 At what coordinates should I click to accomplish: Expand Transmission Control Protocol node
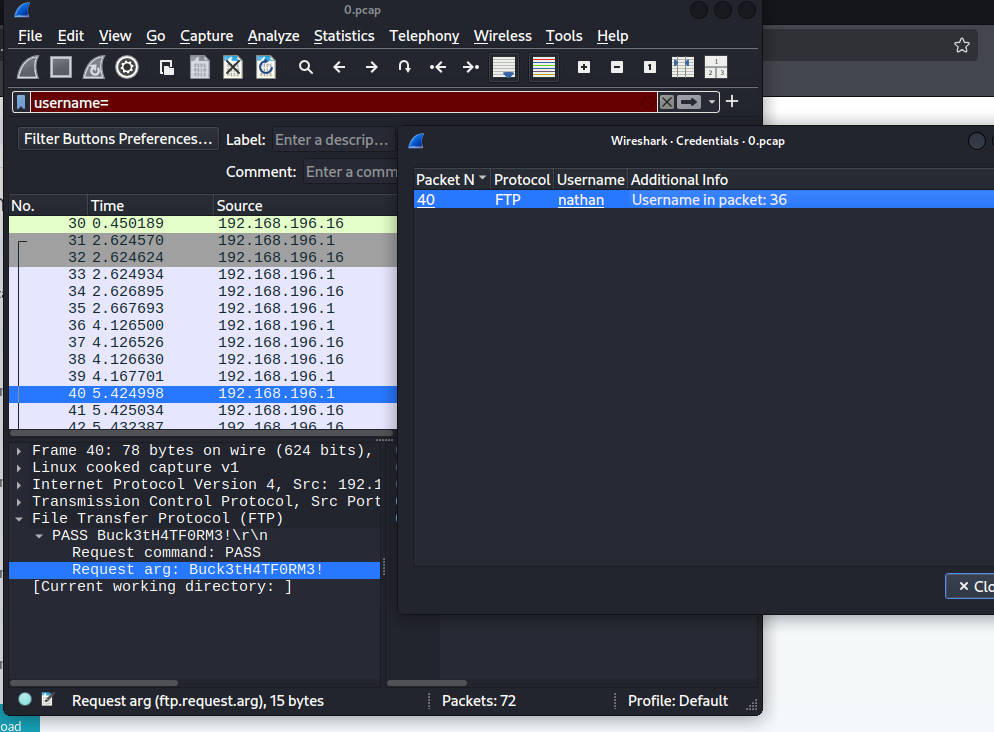point(19,502)
